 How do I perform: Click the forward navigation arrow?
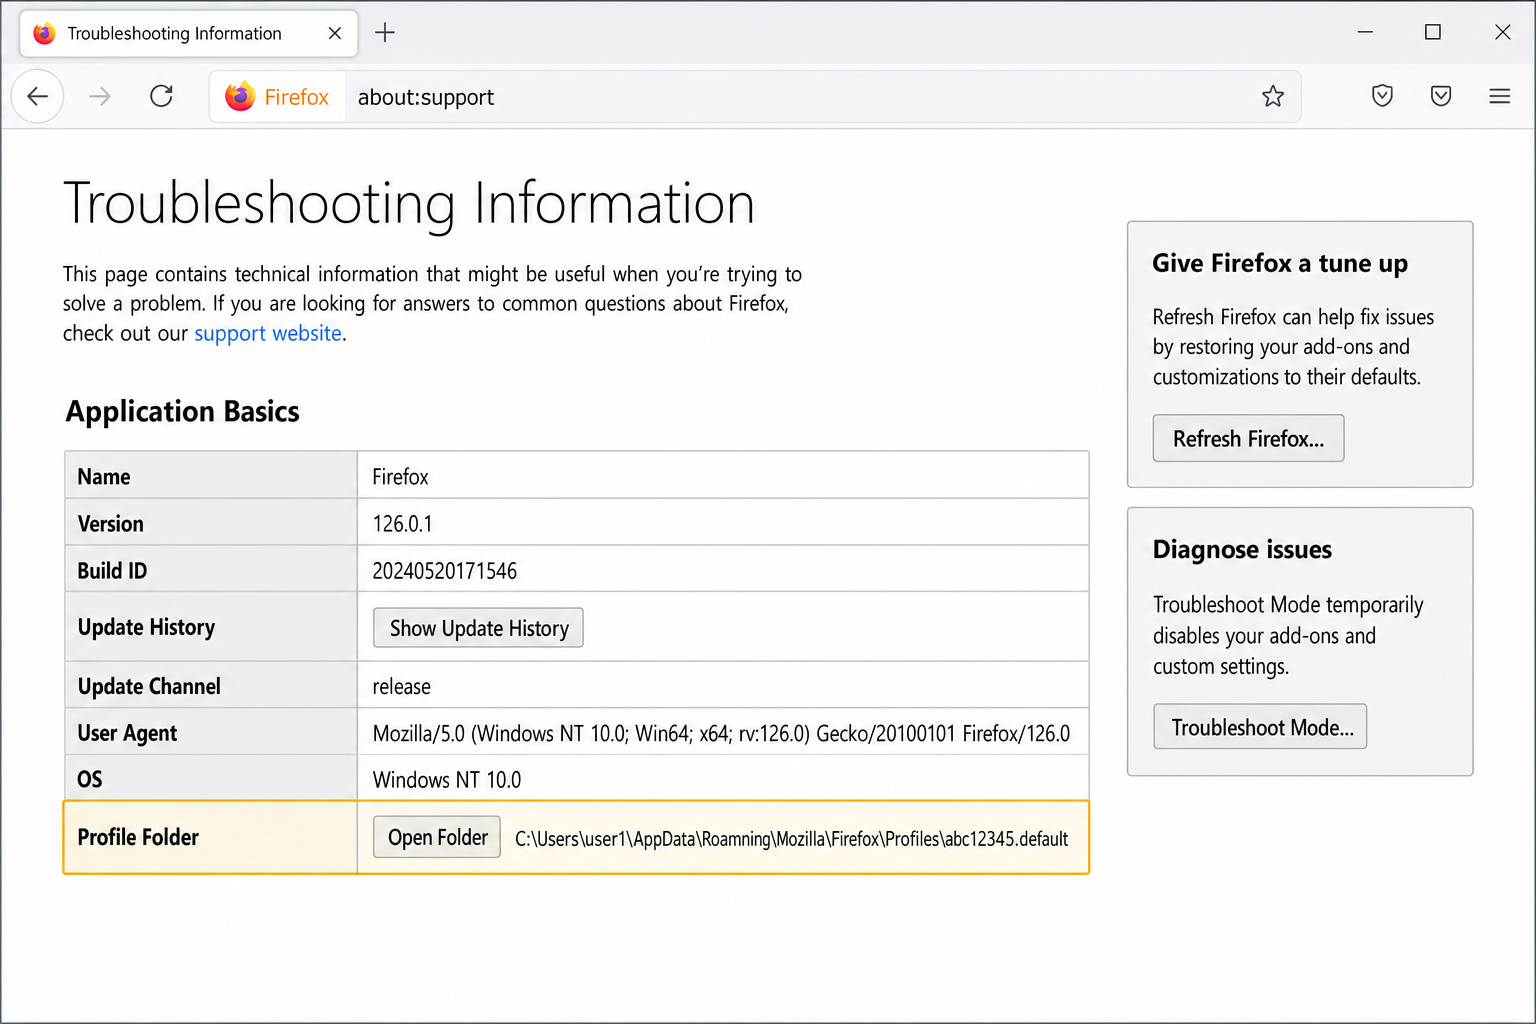100,96
